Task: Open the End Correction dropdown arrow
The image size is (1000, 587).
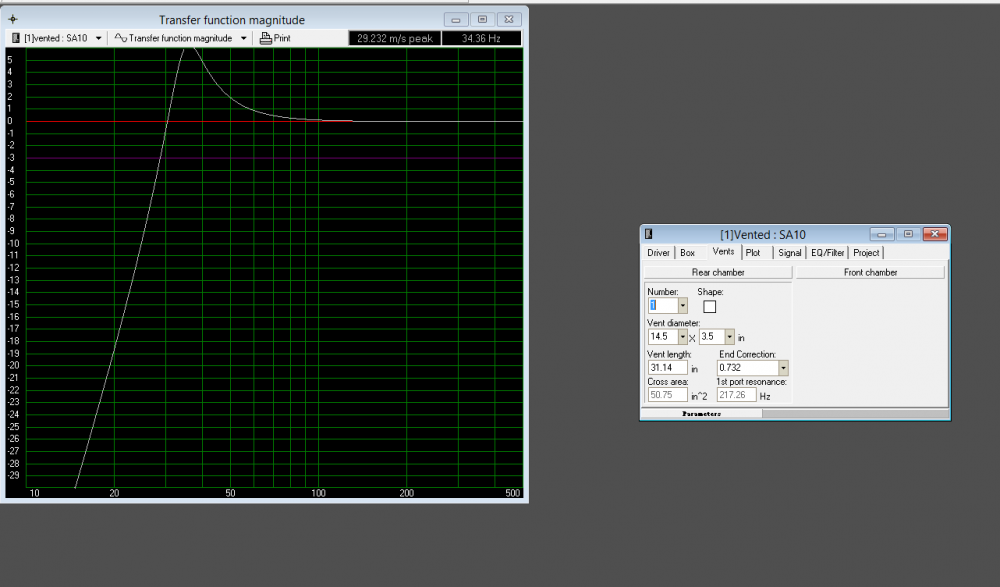Action: pyautogui.click(x=783, y=368)
